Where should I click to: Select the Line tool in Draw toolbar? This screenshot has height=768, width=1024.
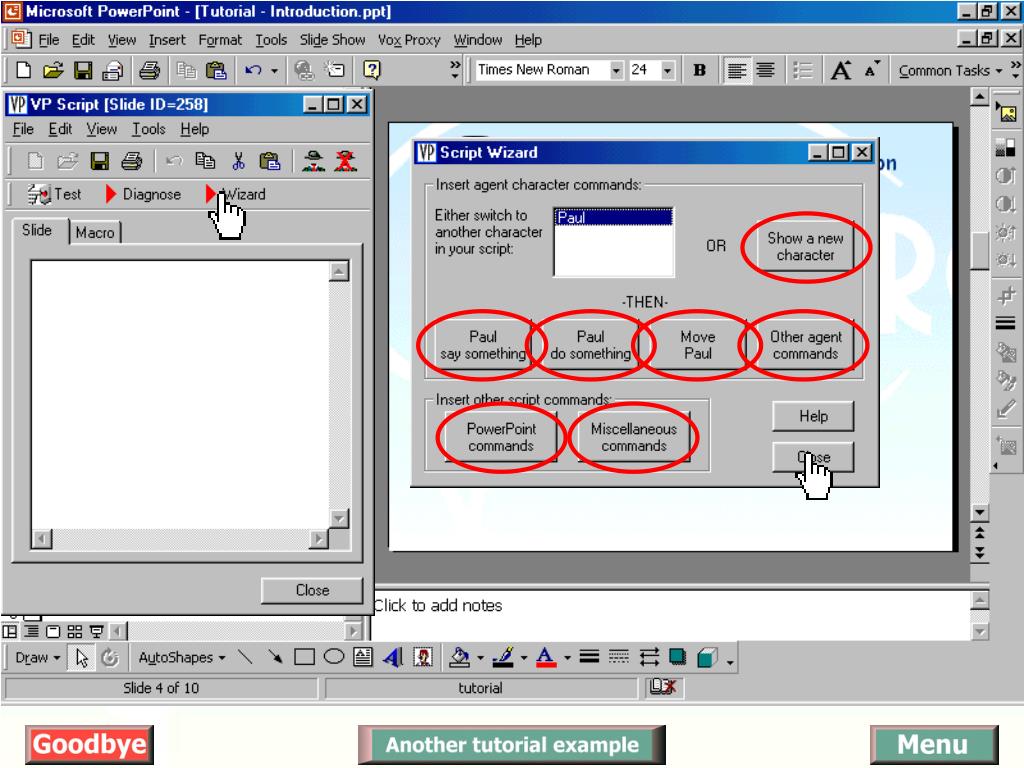pos(245,657)
